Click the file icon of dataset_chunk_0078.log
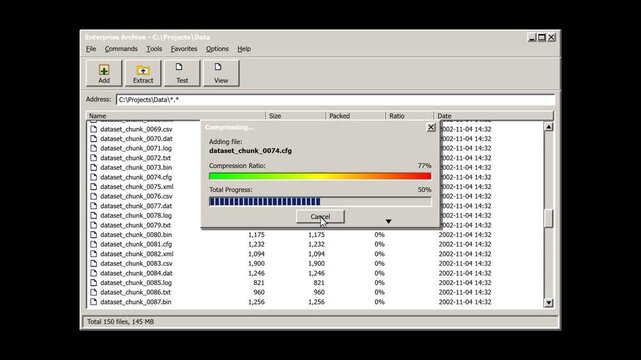 click(94, 215)
